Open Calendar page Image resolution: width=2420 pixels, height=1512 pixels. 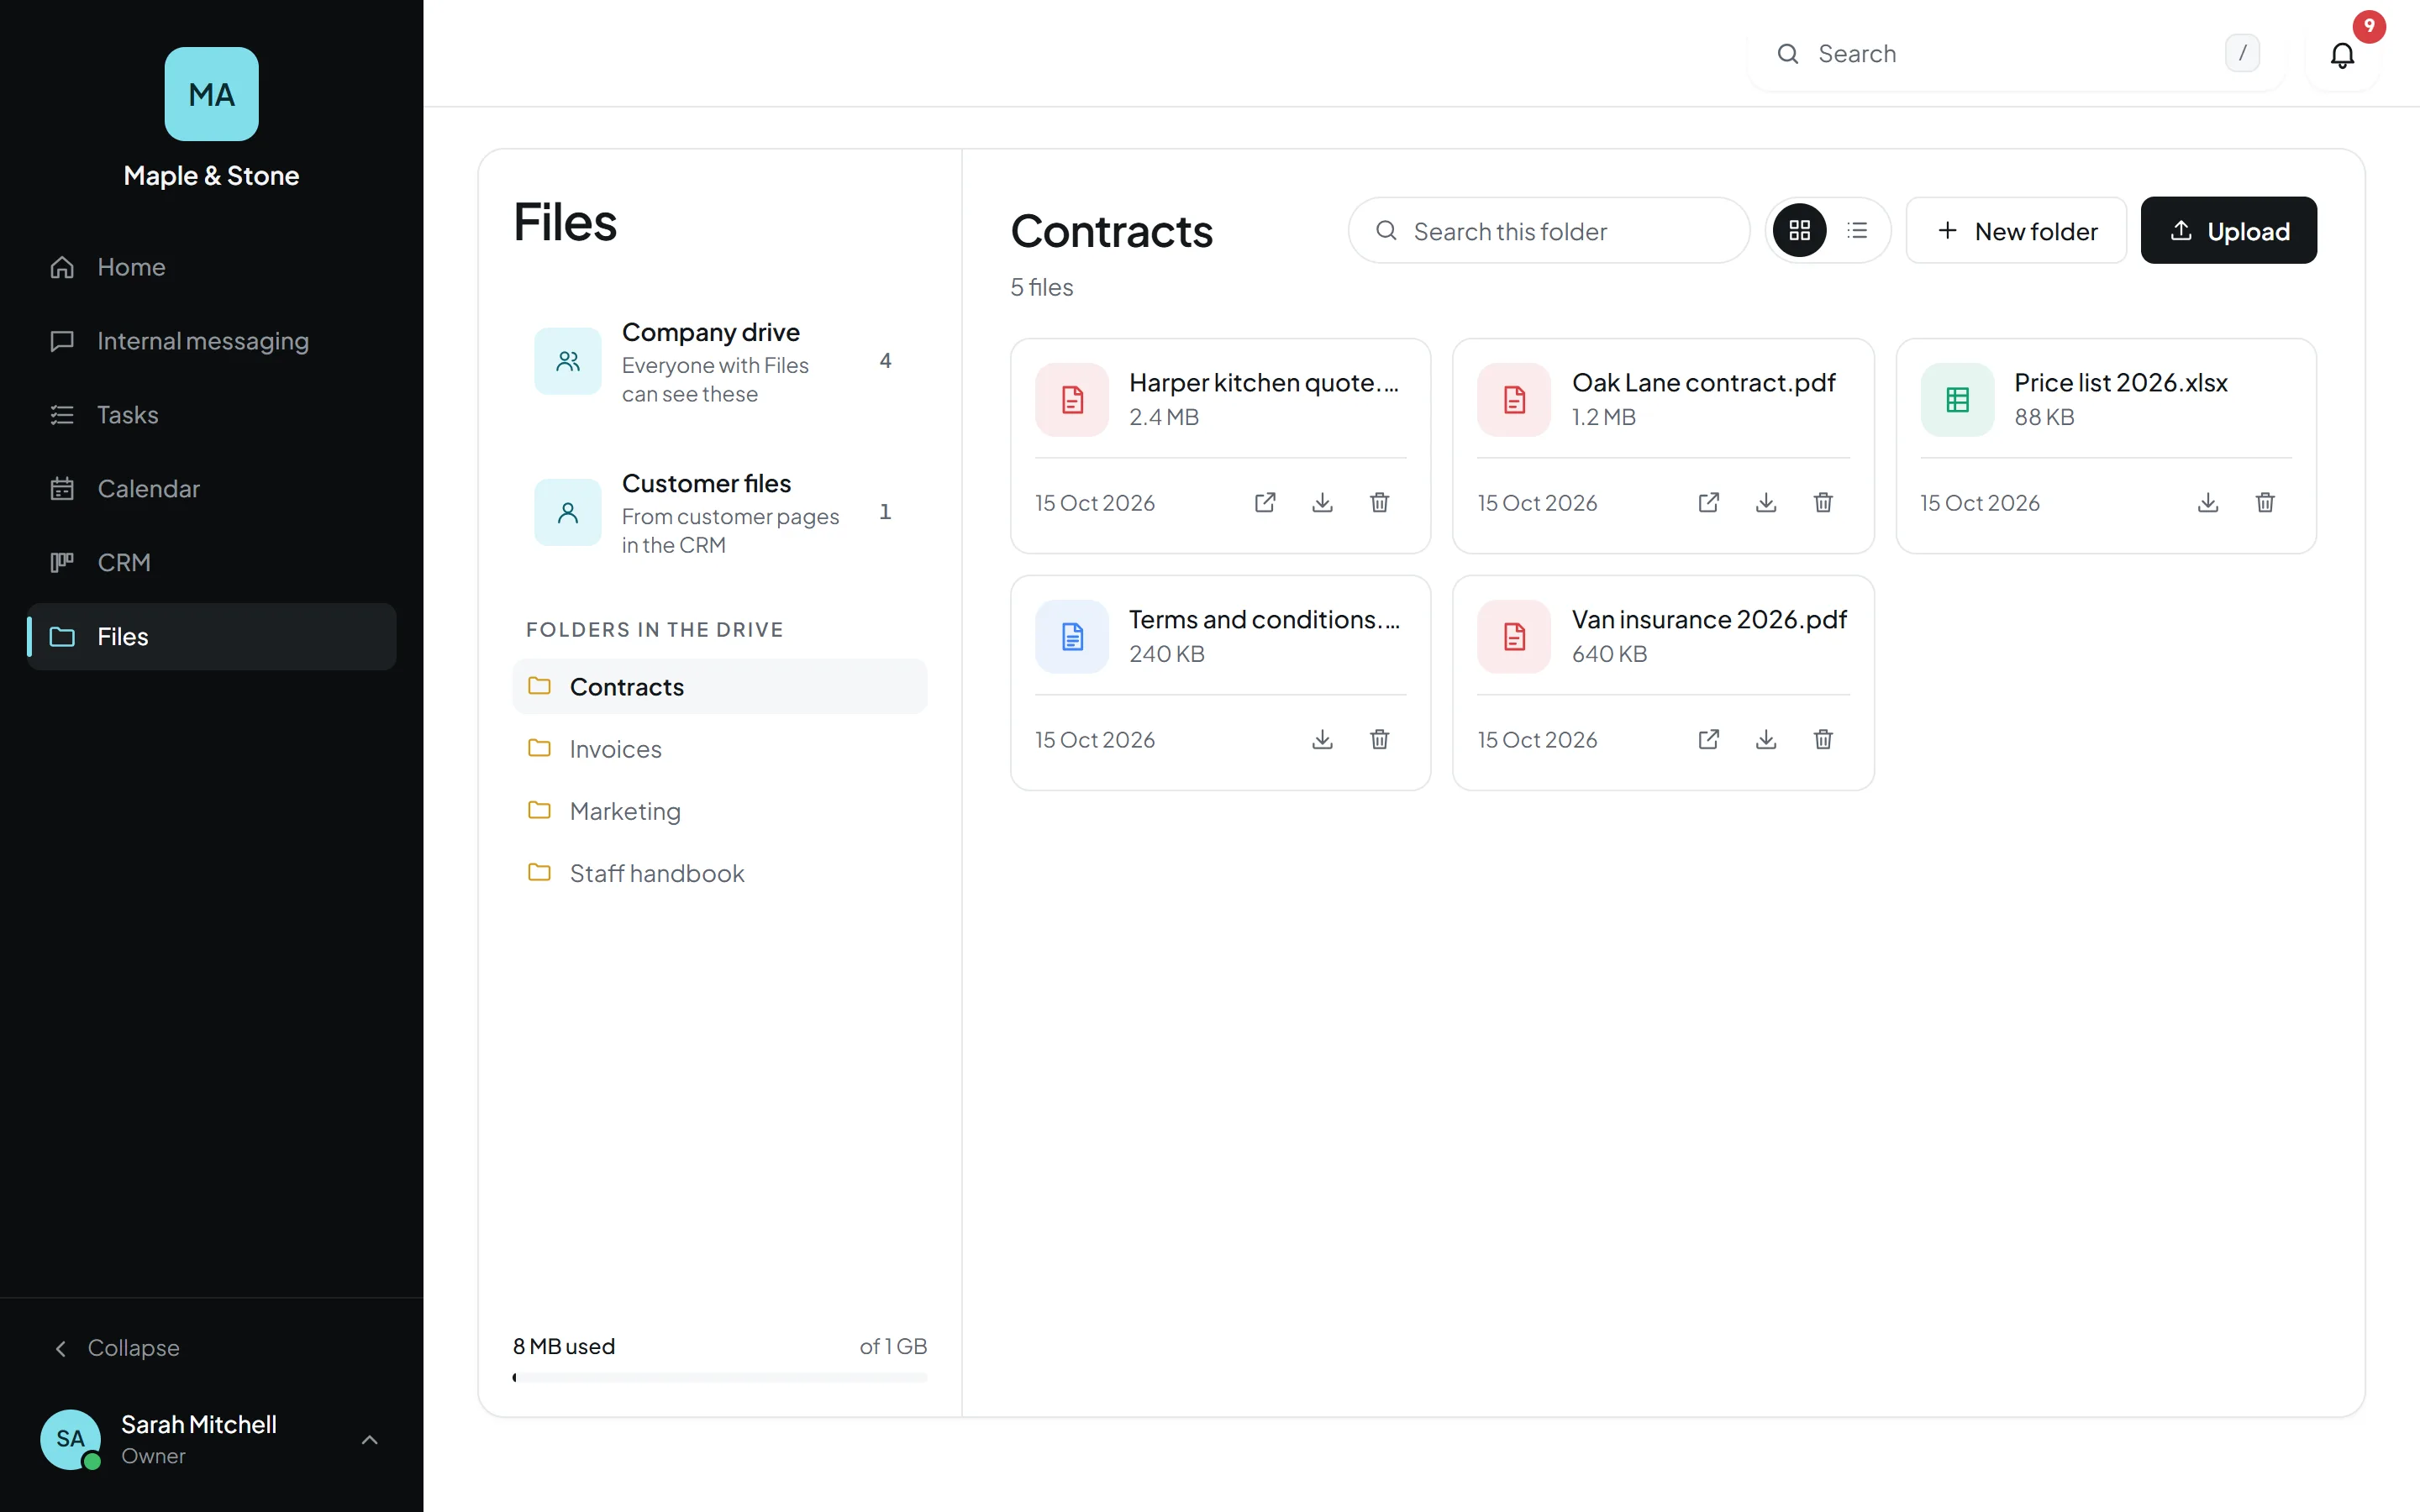point(211,488)
